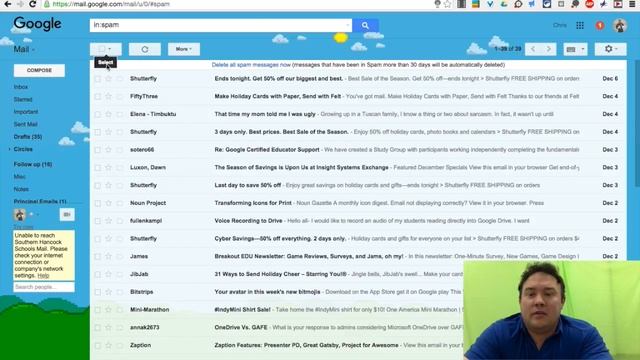This screenshot has width=640, height=360.
Task: Go to newer messages arrow
Action: [x=533, y=49]
